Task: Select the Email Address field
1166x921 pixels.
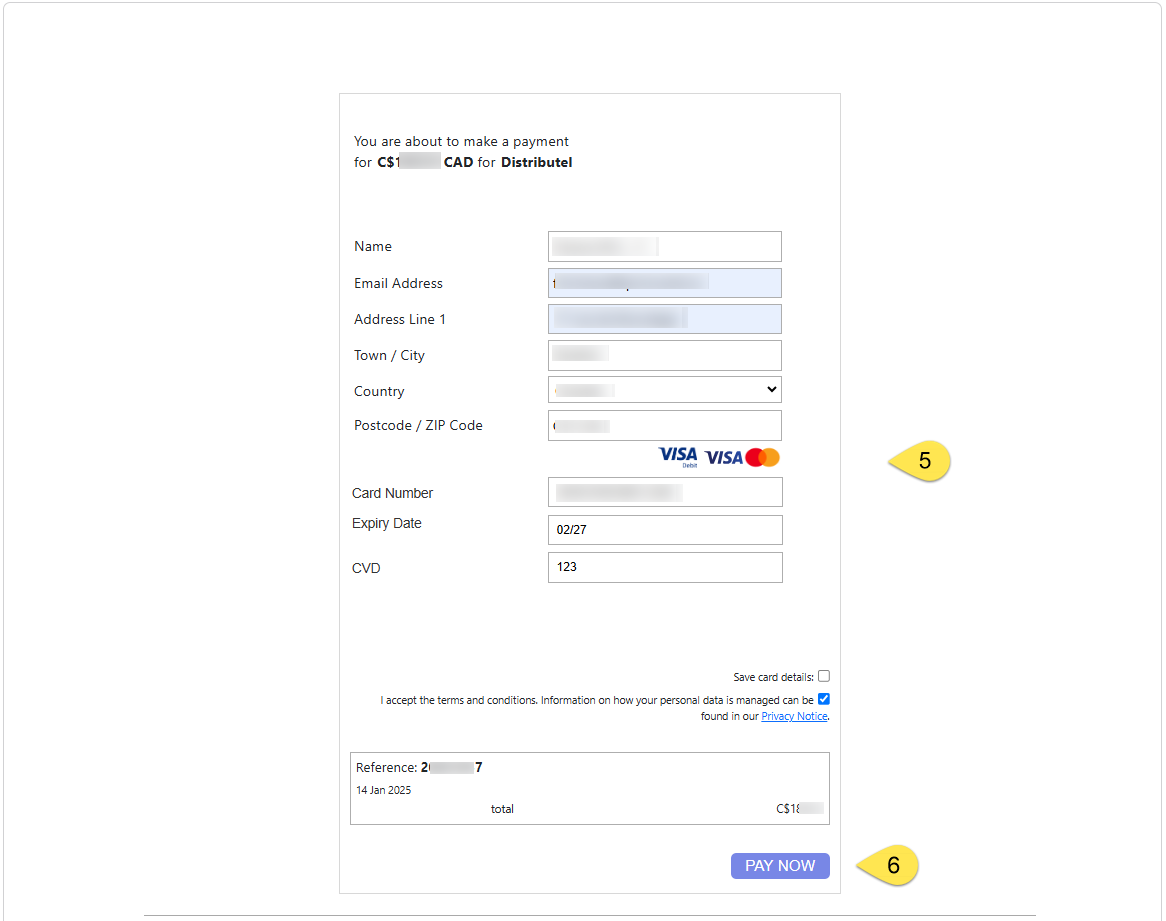Action: click(664, 283)
